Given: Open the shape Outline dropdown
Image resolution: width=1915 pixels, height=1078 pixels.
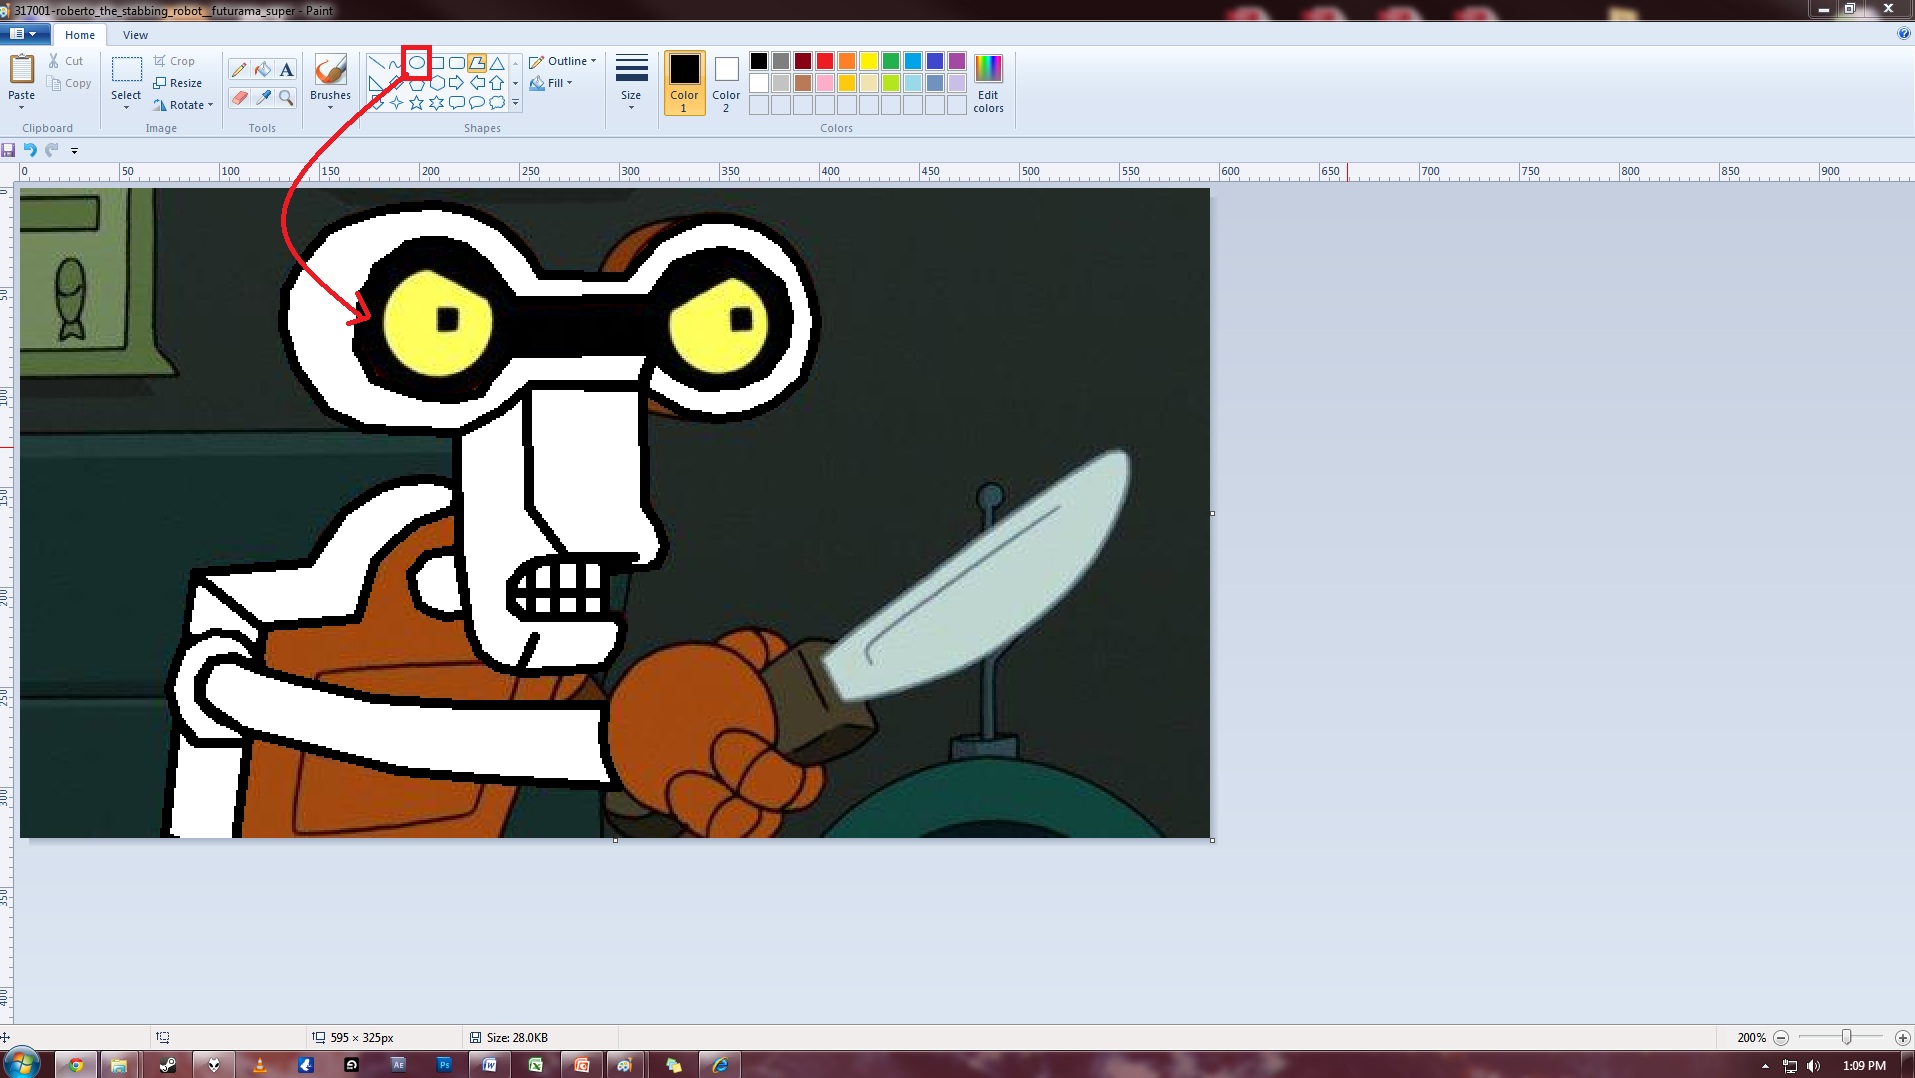Looking at the screenshot, I should [x=563, y=61].
